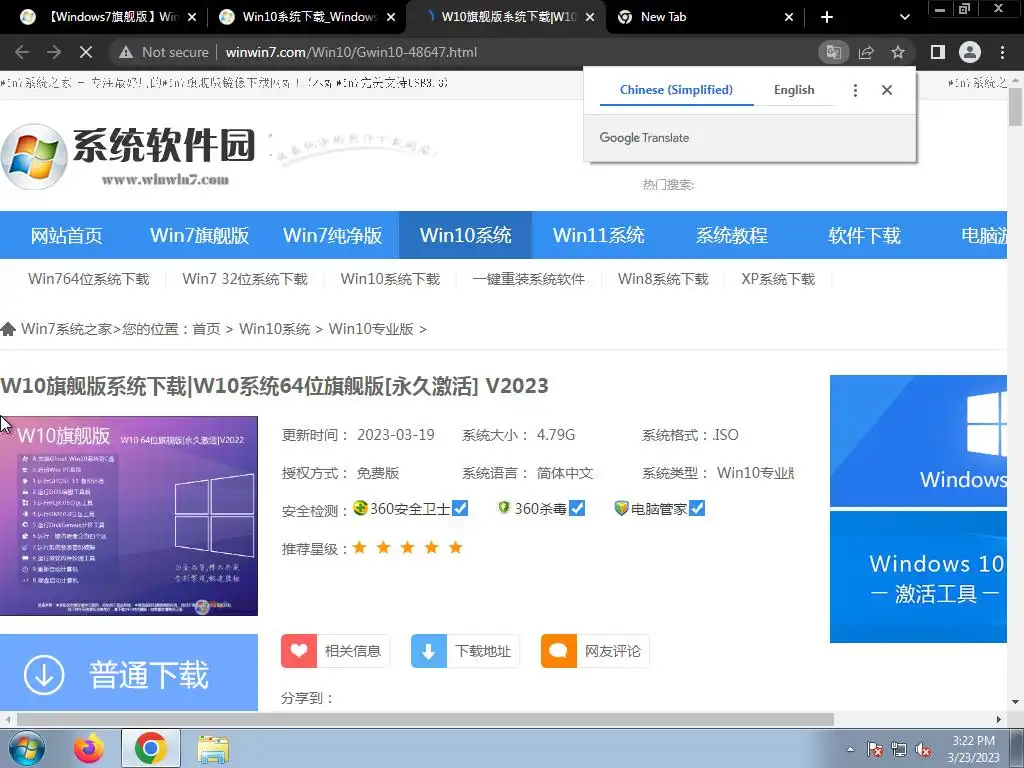Open Win11系统 navigation item

599,235
